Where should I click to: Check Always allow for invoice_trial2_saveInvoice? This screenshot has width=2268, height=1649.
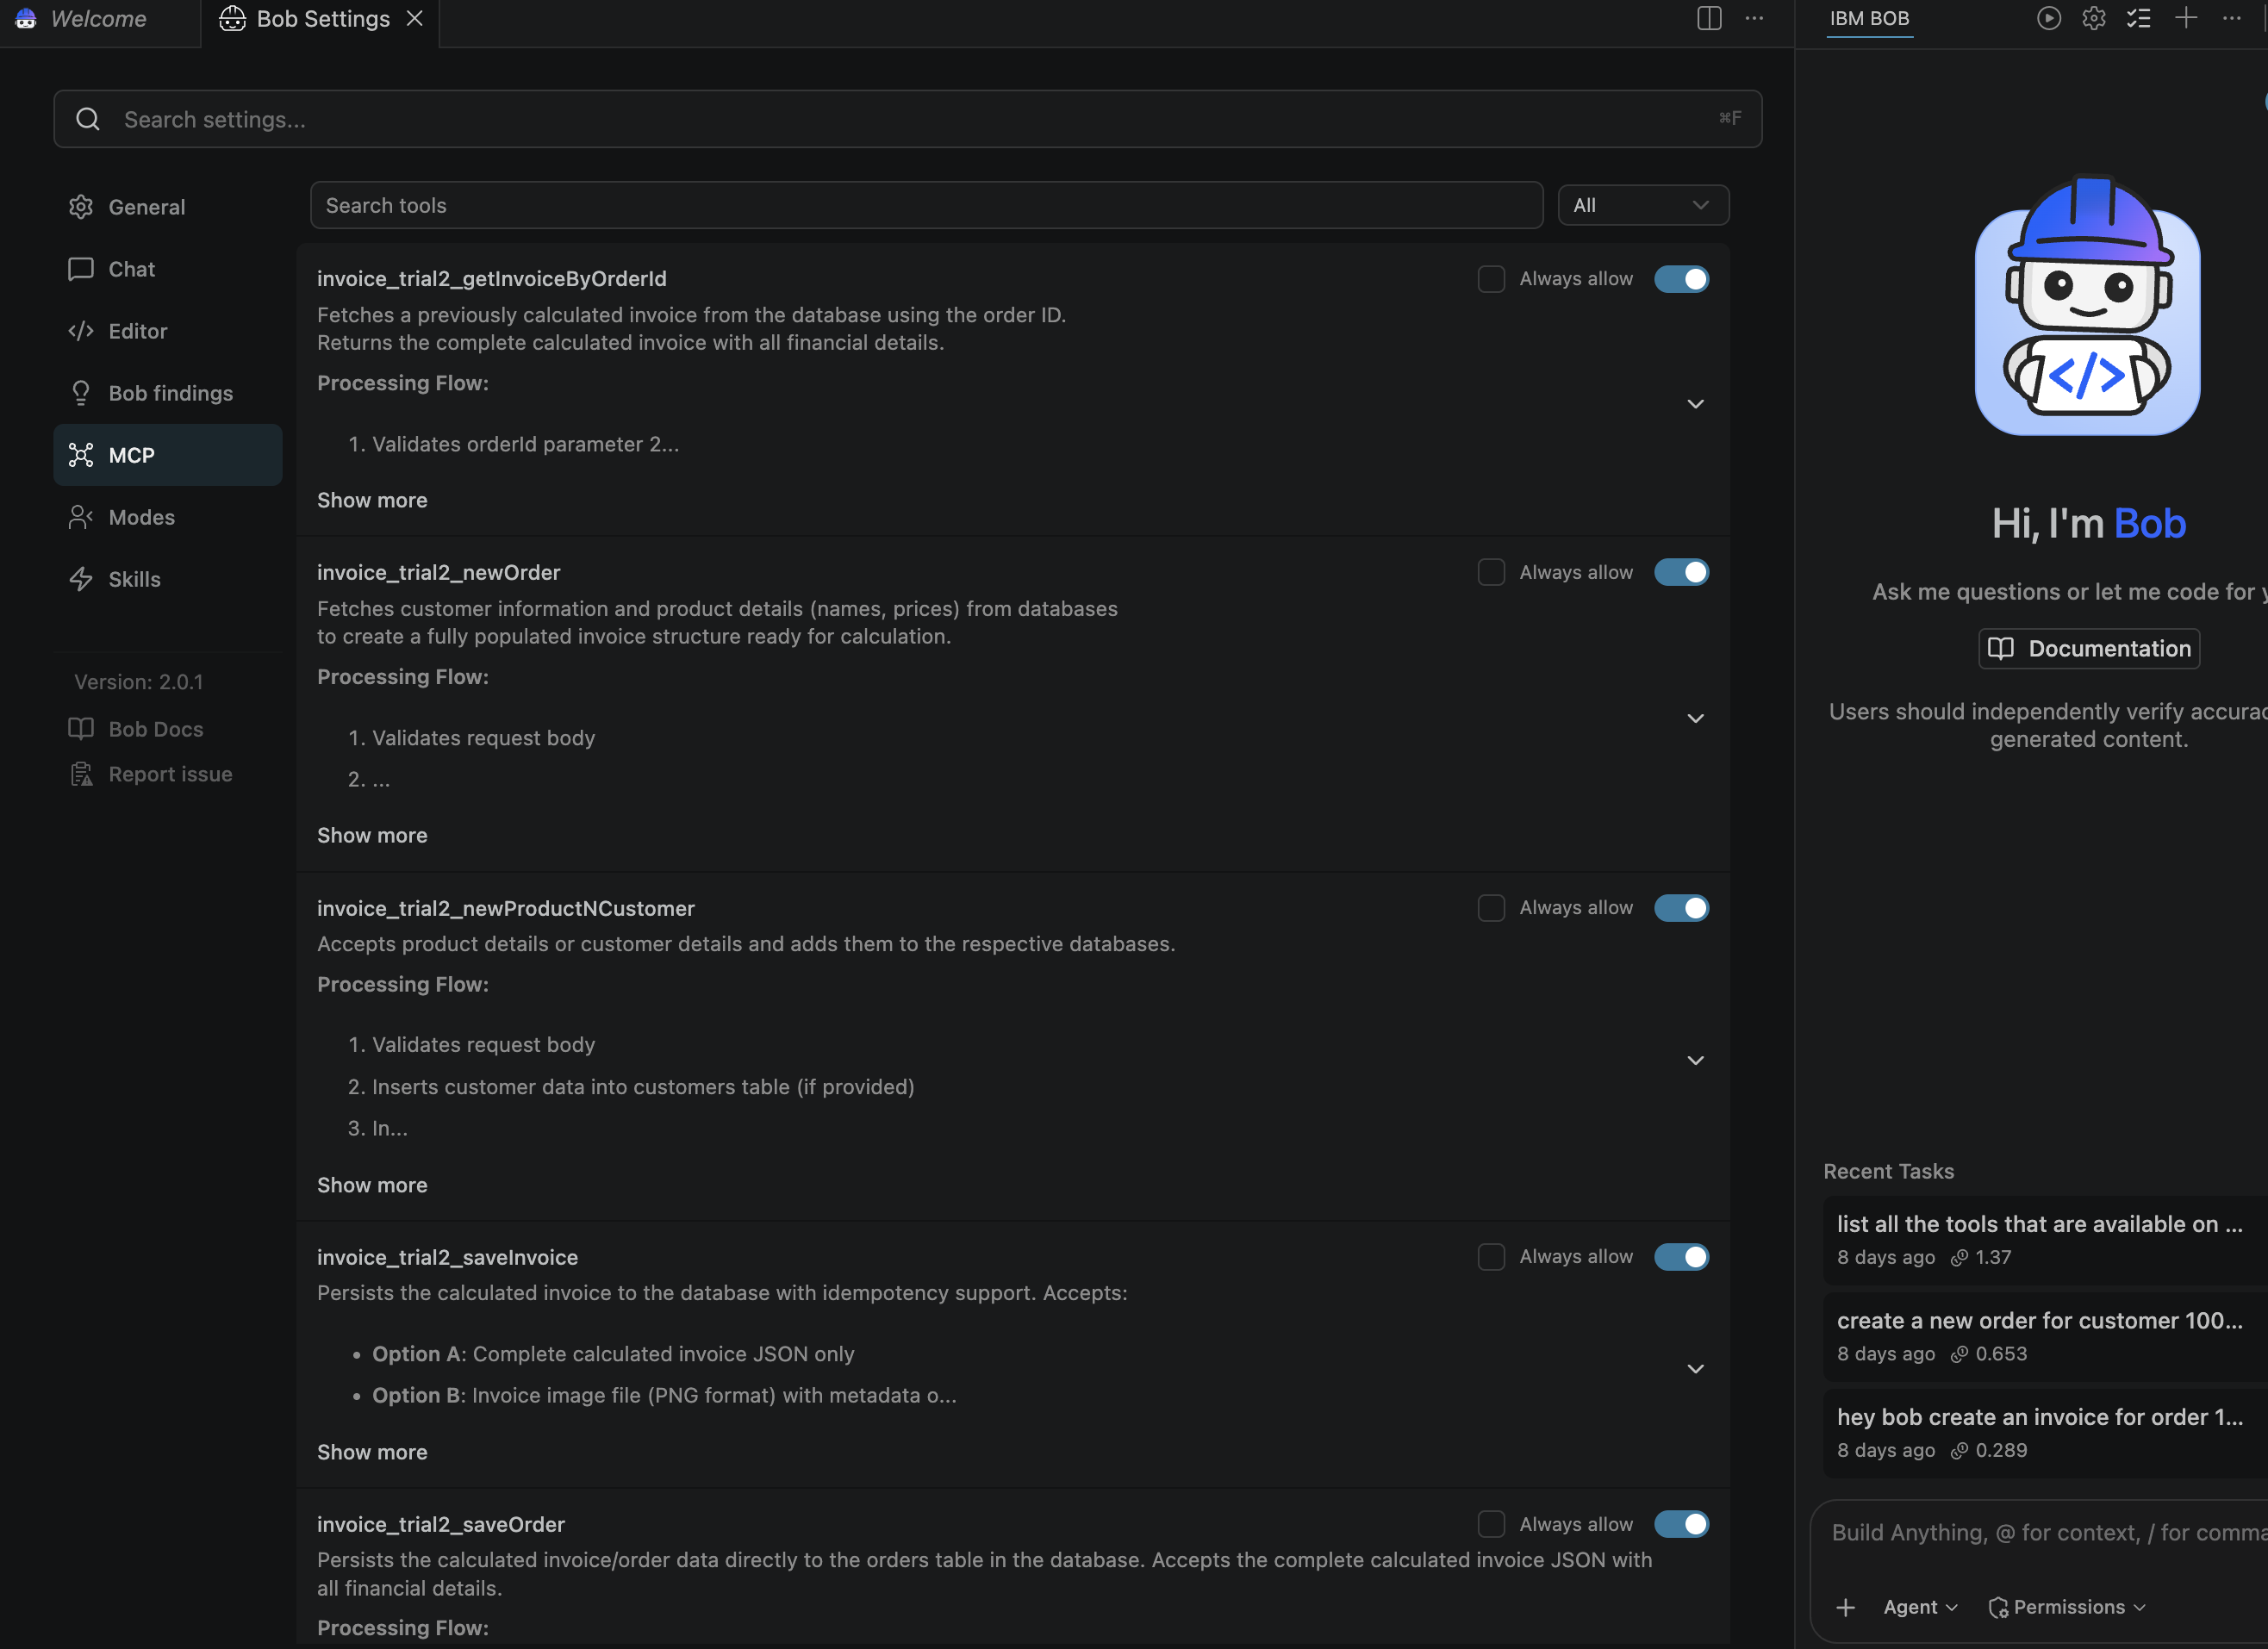click(x=1491, y=1257)
